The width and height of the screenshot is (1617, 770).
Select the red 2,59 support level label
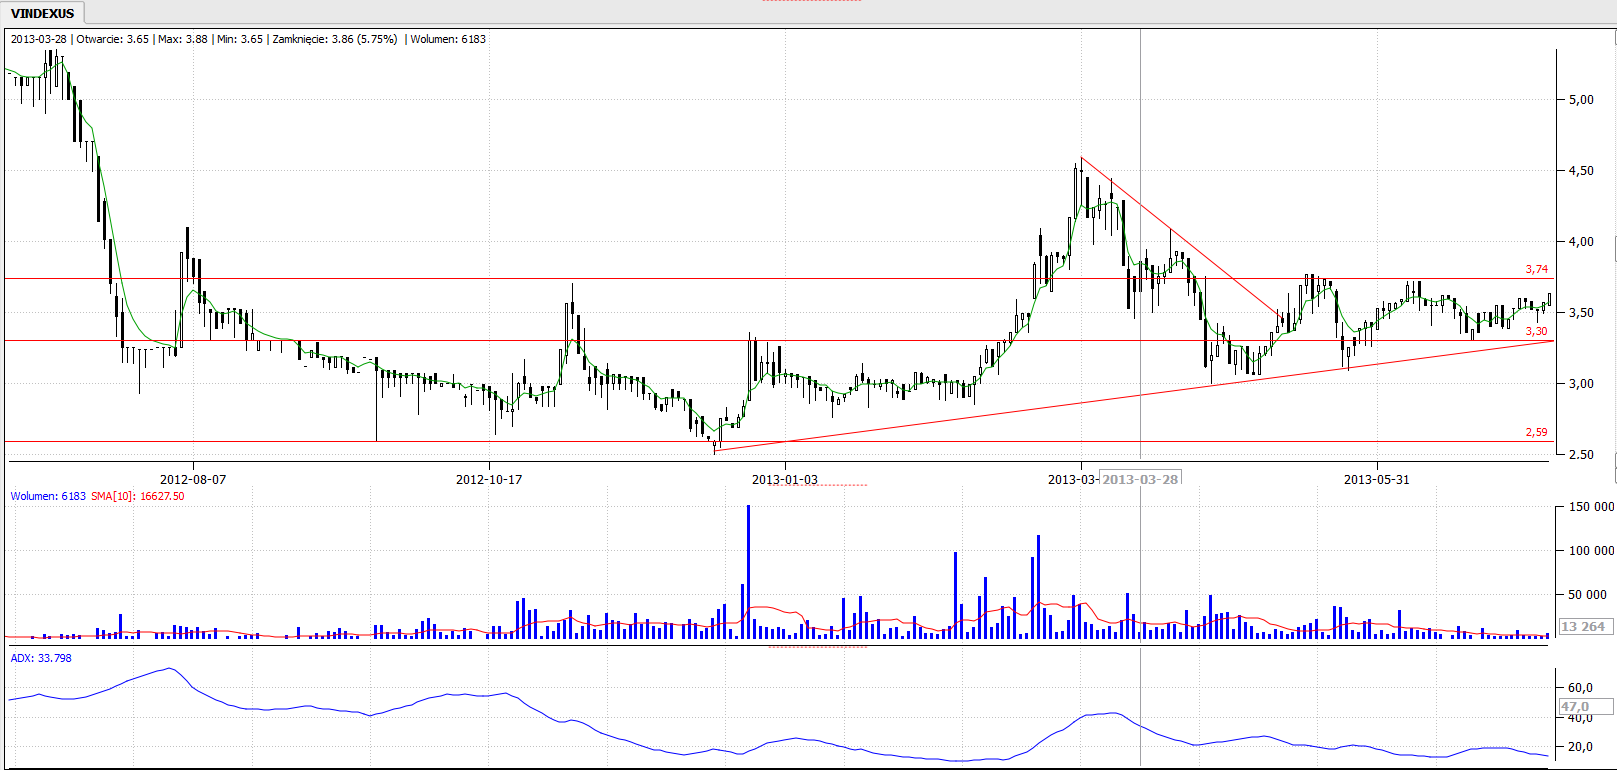pyautogui.click(x=1536, y=432)
